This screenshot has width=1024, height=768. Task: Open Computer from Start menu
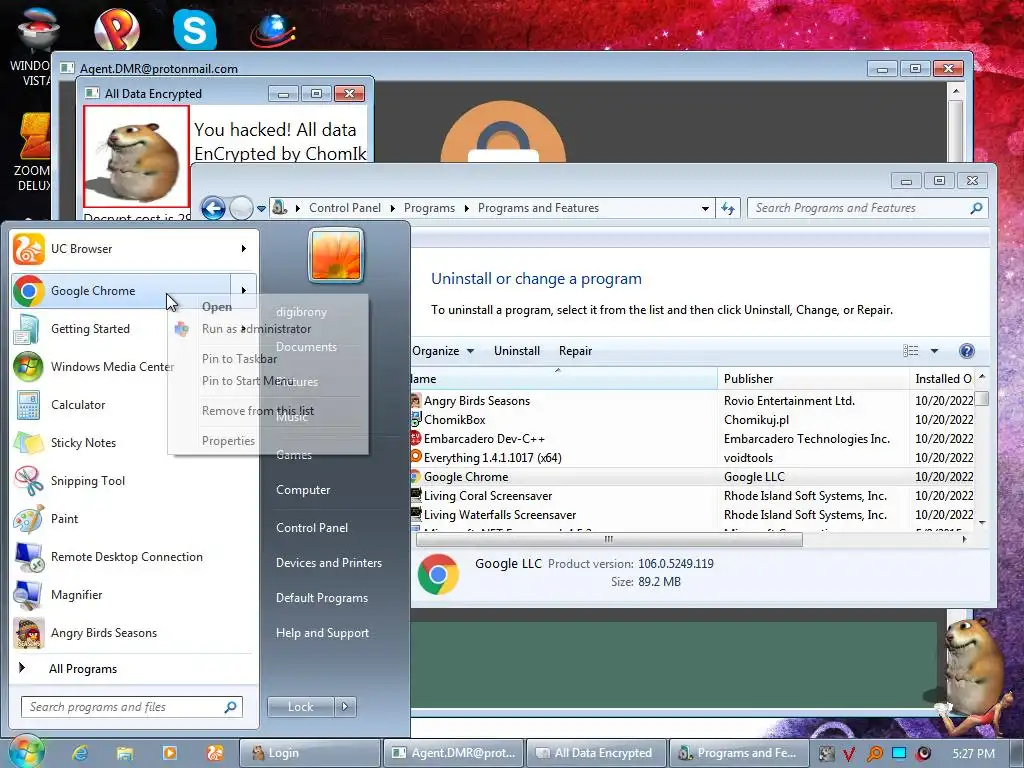[x=302, y=490]
